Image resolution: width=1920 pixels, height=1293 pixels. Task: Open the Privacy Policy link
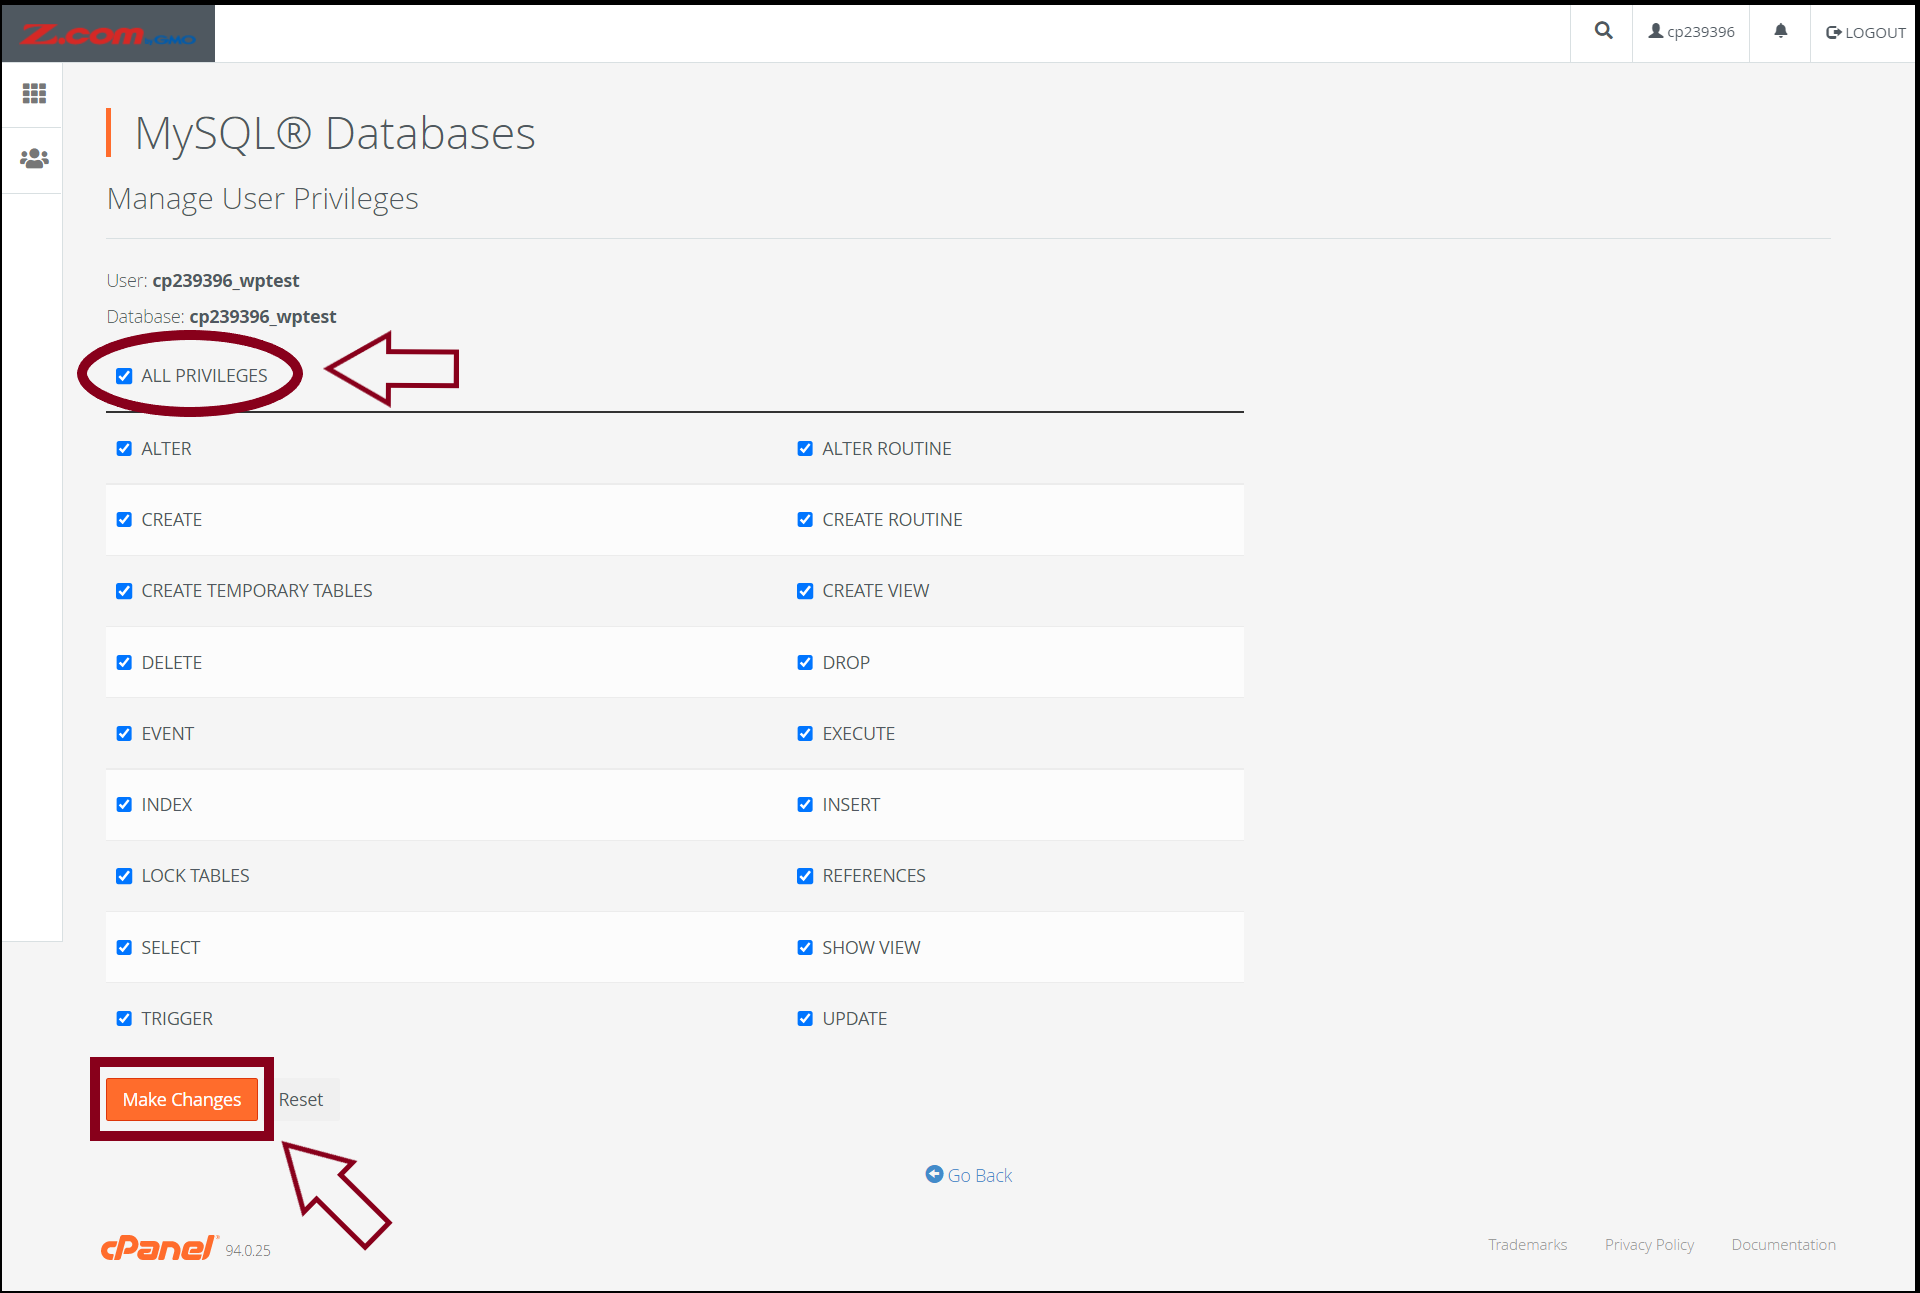pos(1649,1244)
